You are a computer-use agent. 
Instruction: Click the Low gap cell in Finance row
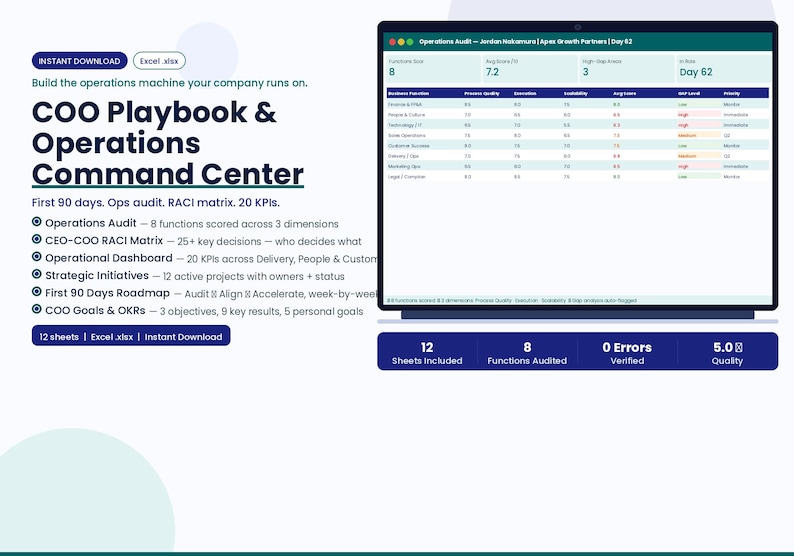(x=699, y=104)
